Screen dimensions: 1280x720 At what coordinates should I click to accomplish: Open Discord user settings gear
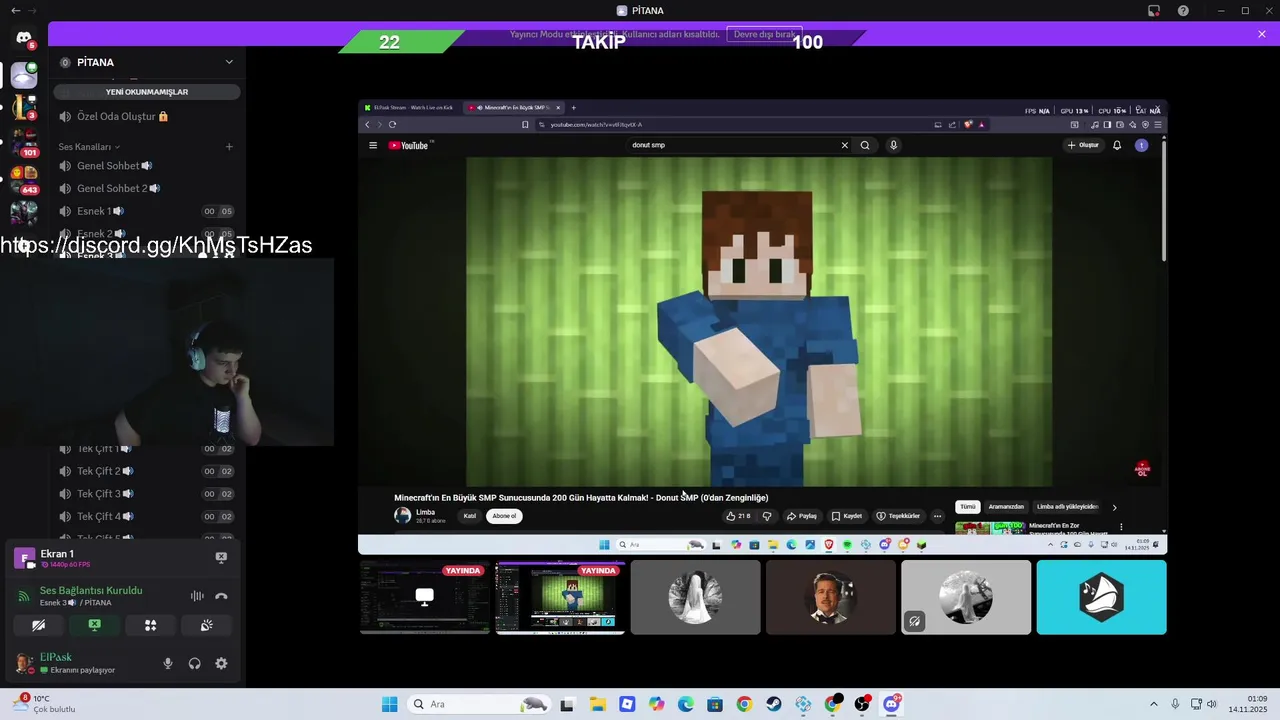click(221, 663)
